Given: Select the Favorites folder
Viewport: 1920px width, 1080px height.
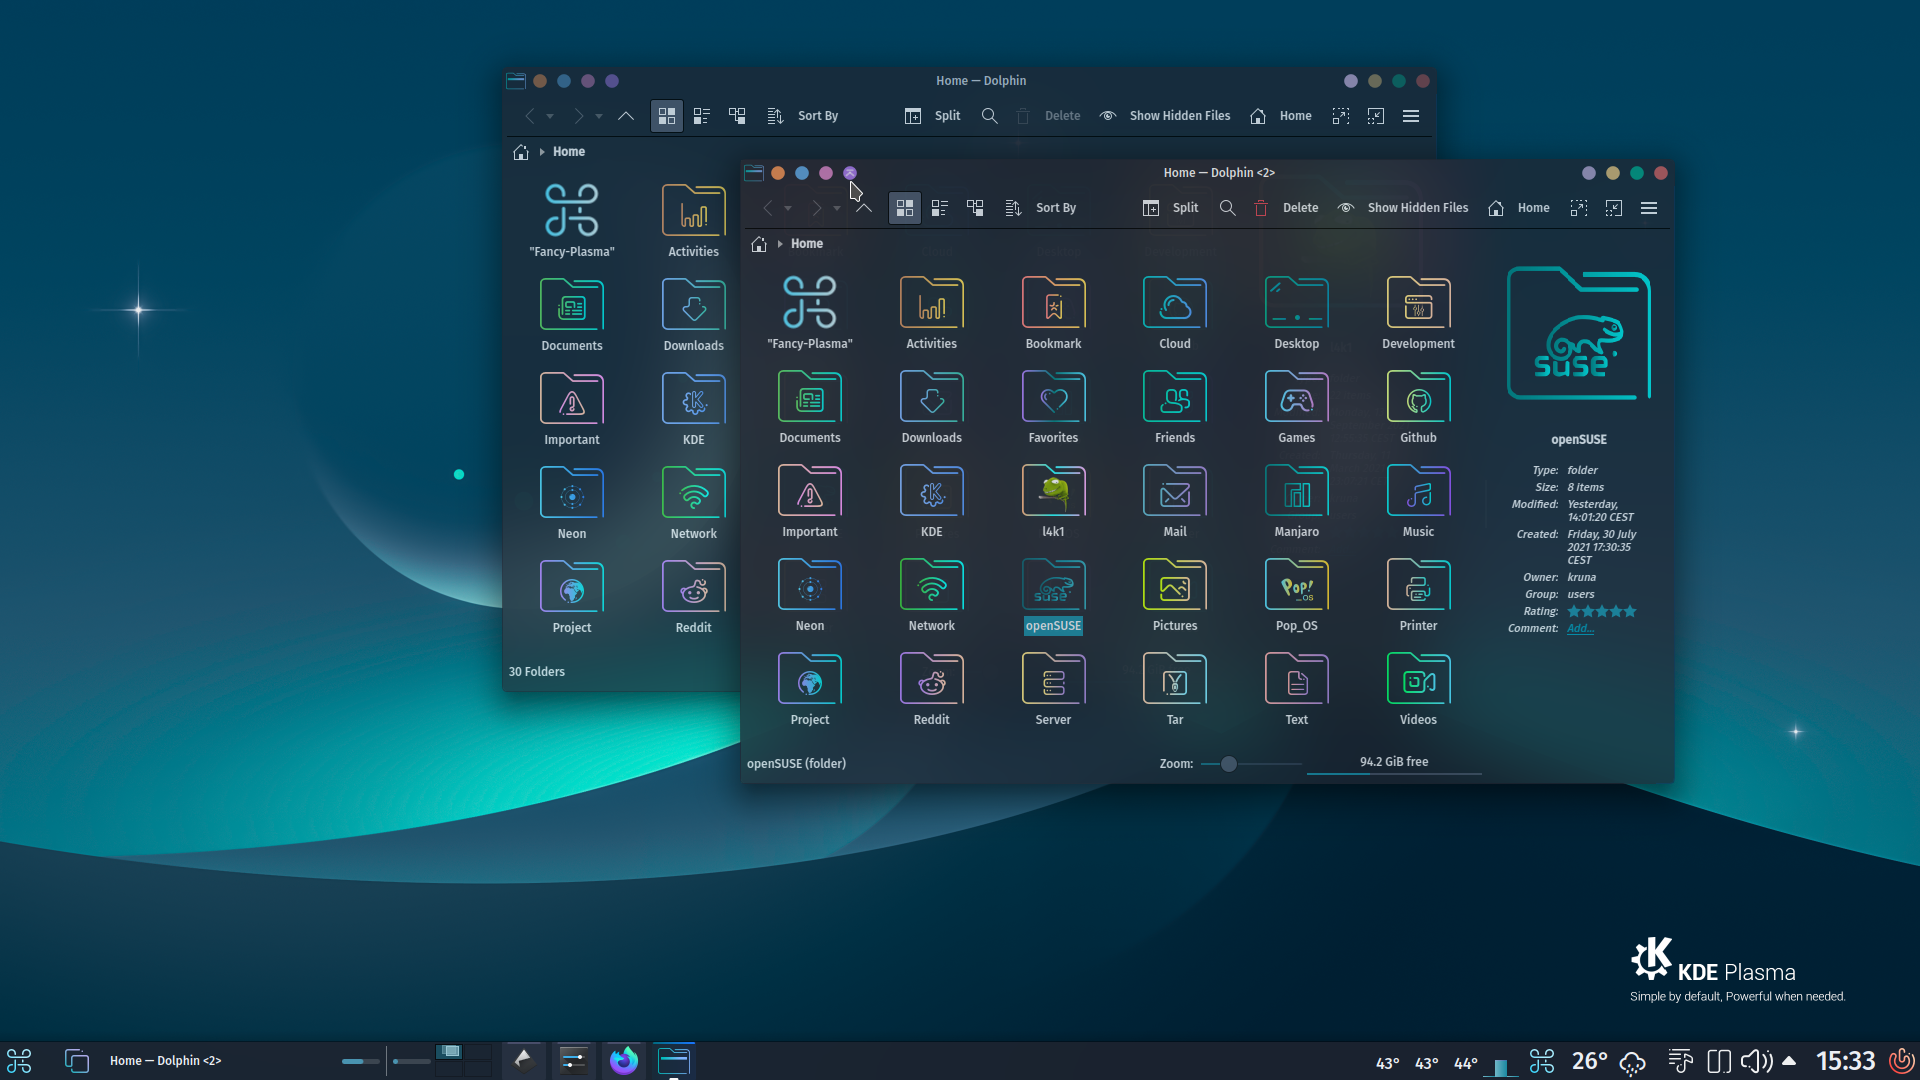Looking at the screenshot, I should 1053,407.
